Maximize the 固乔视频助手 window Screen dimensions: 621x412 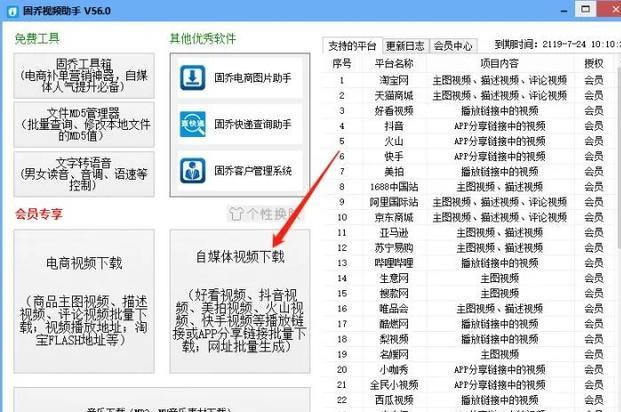586,10
